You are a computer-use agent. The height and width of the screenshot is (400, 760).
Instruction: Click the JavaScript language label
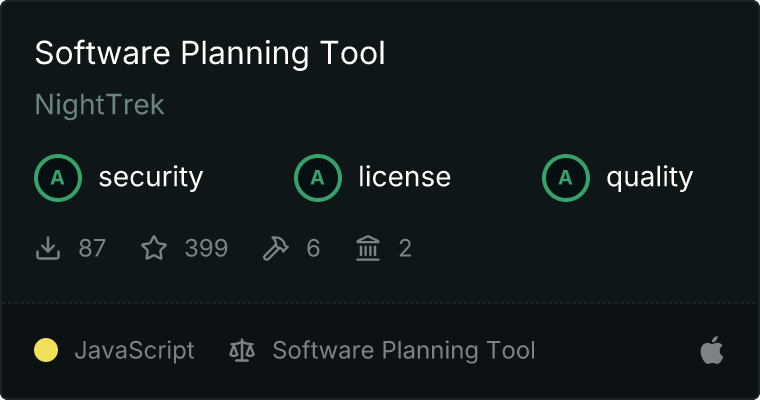pos(134,350)
